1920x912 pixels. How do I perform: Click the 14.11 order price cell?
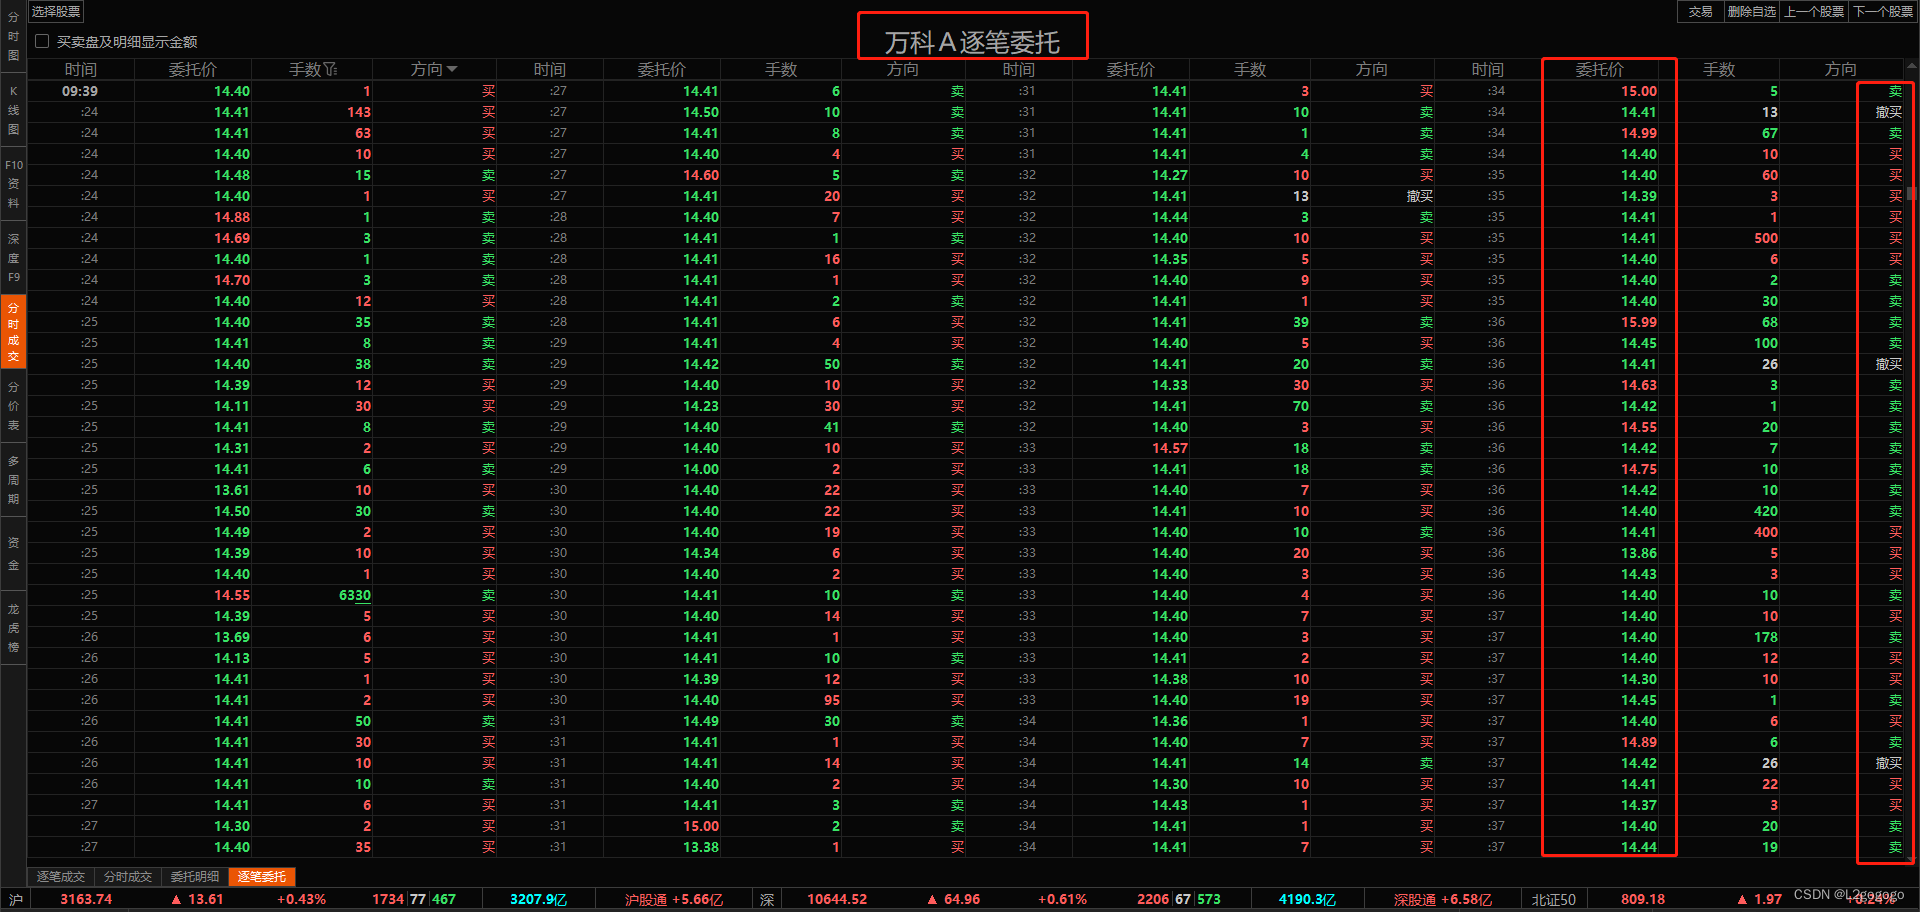pyautogui.click(x=232, y=406)
